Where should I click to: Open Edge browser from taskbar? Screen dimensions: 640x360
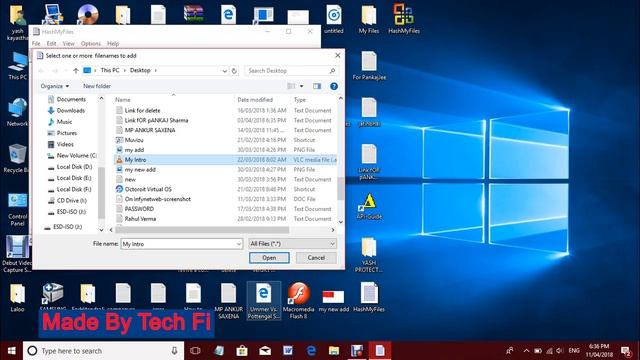tap(311, 351)
